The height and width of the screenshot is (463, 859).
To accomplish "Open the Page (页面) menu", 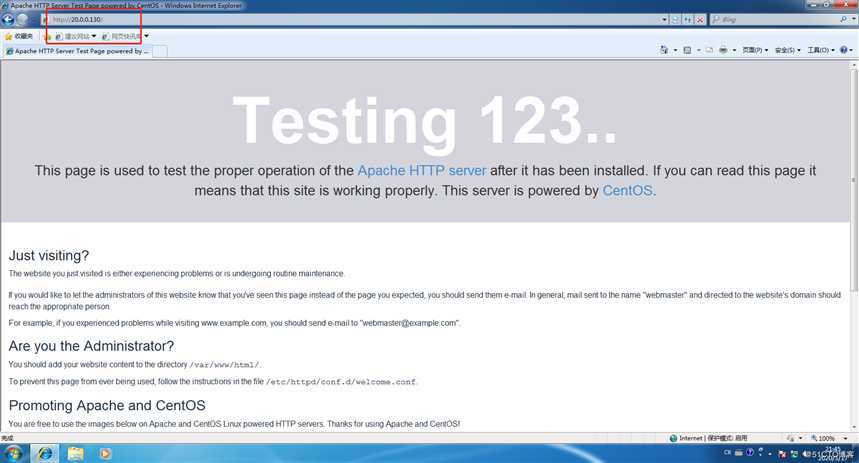I will tap(755, 50).
